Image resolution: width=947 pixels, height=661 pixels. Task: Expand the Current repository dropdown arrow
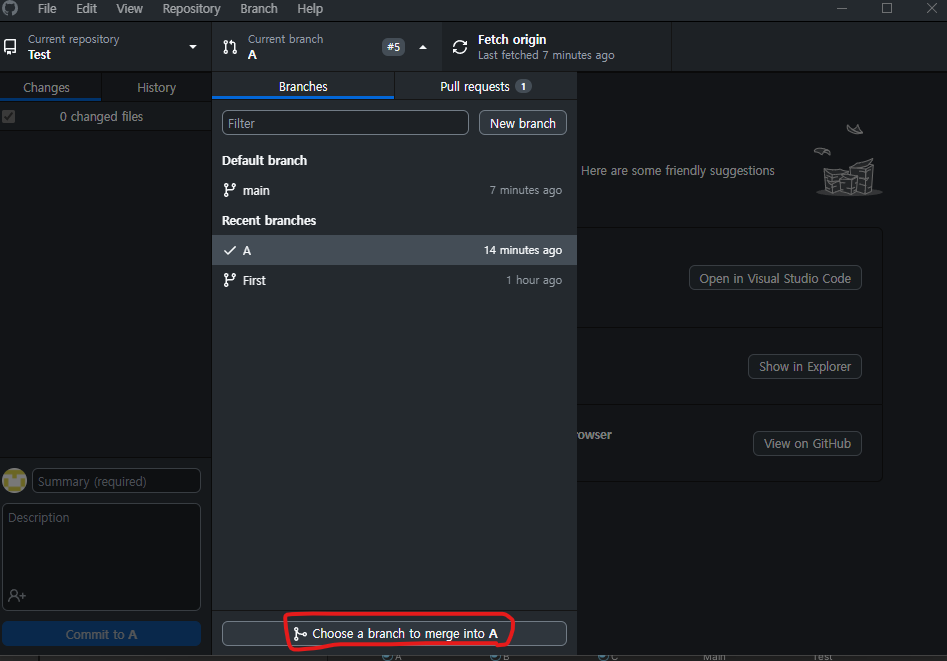(193, 47)
